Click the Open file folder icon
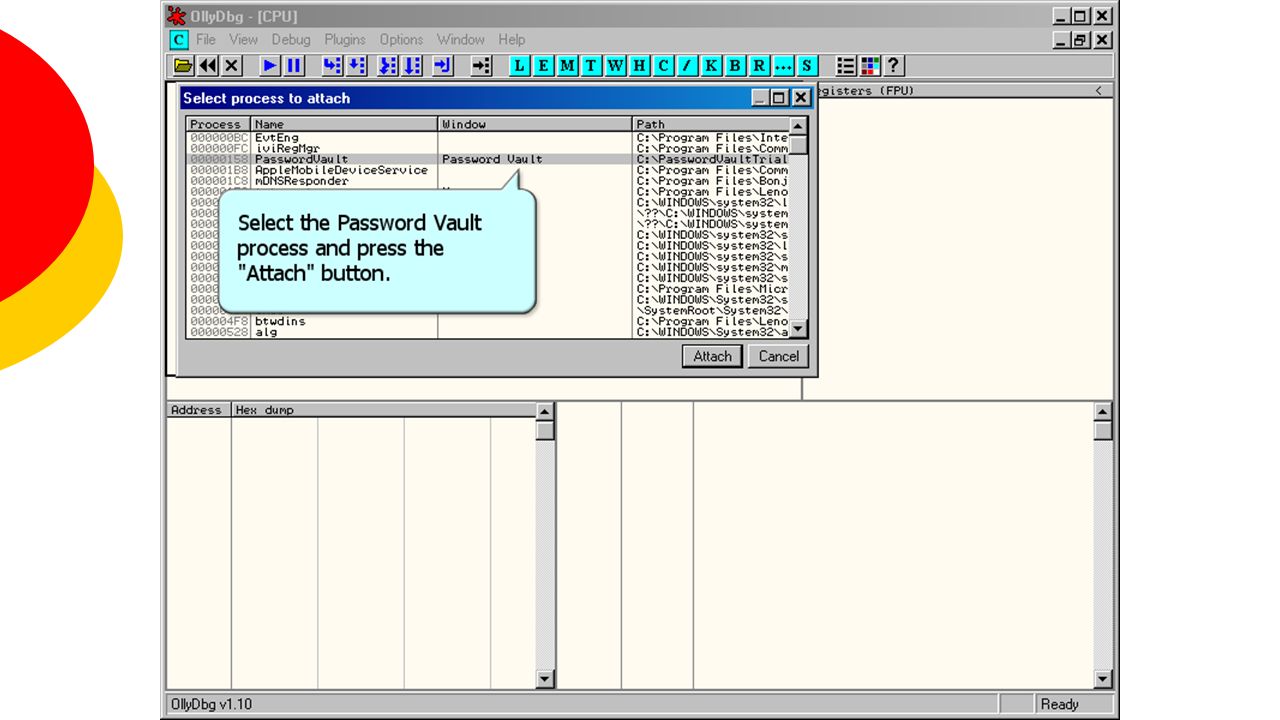Screen dimensions: 1280x720 pyautogui.click(x=183, y=65)
